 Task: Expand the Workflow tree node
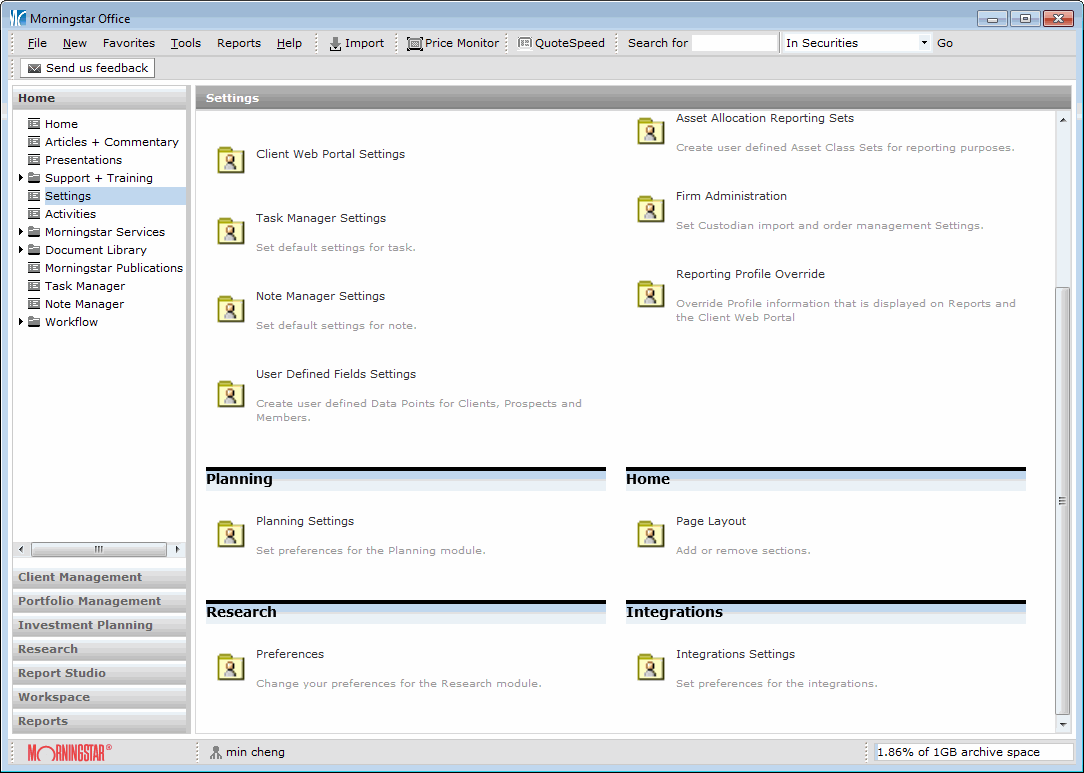pos(21,322)
